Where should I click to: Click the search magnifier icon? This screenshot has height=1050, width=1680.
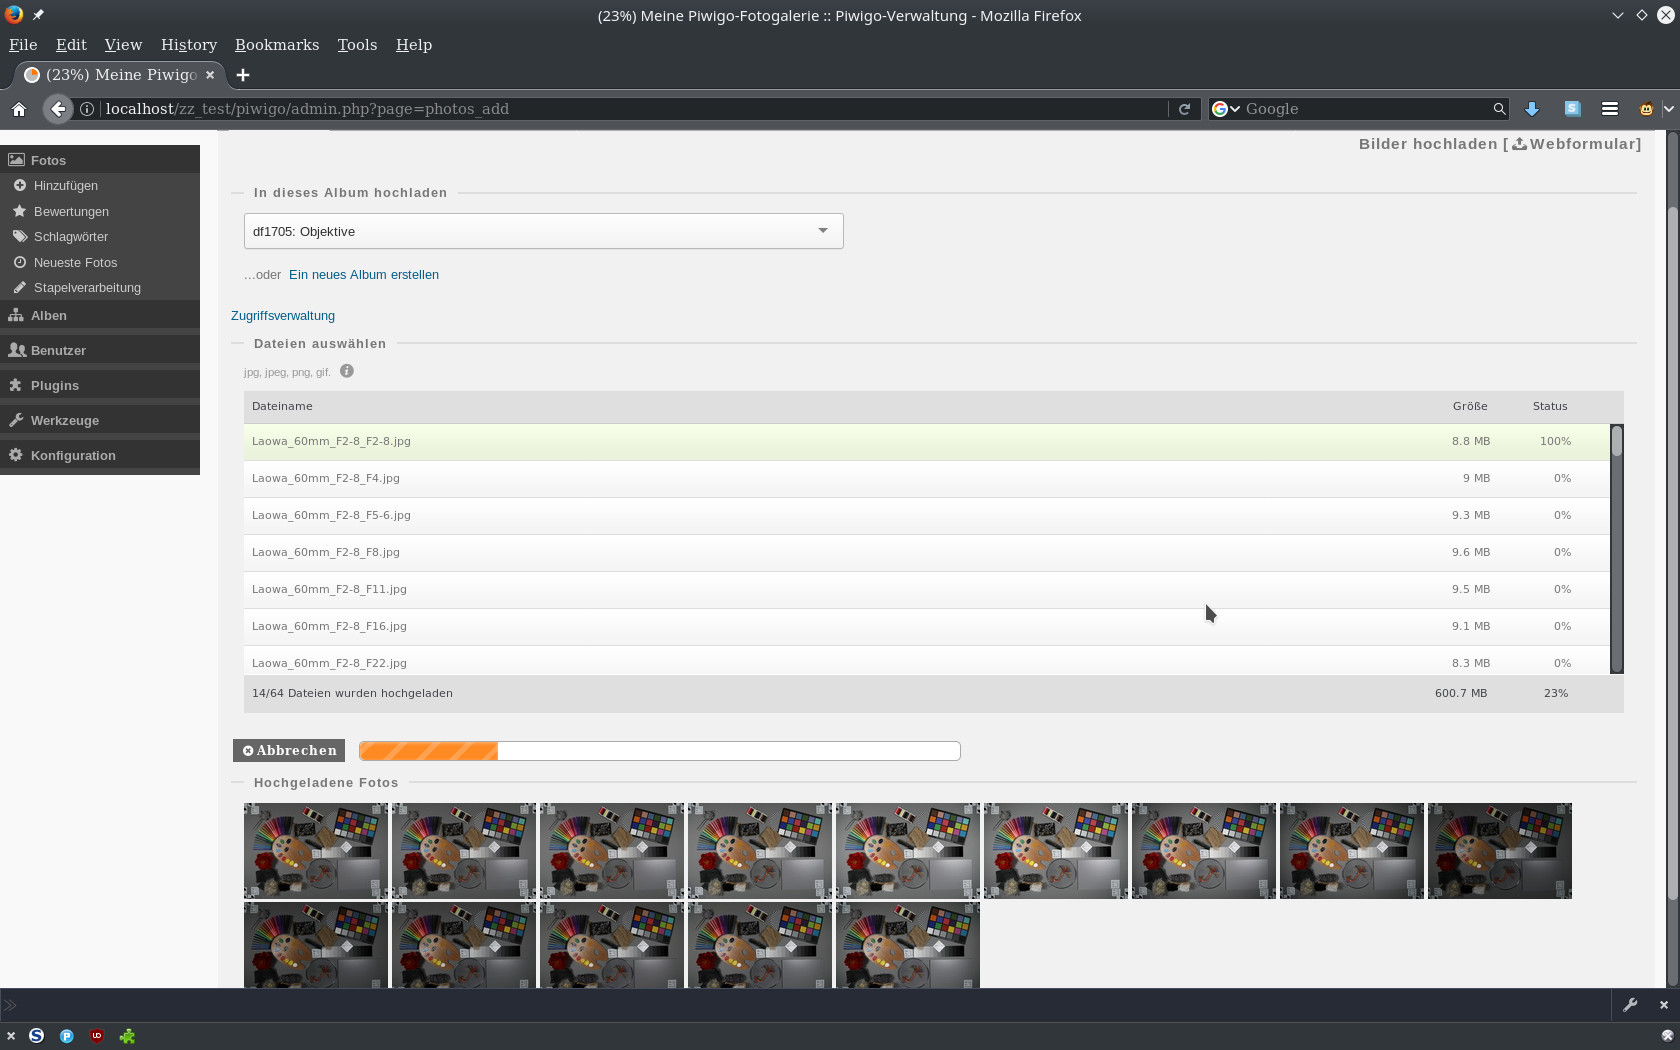(x=1499, y=109)
